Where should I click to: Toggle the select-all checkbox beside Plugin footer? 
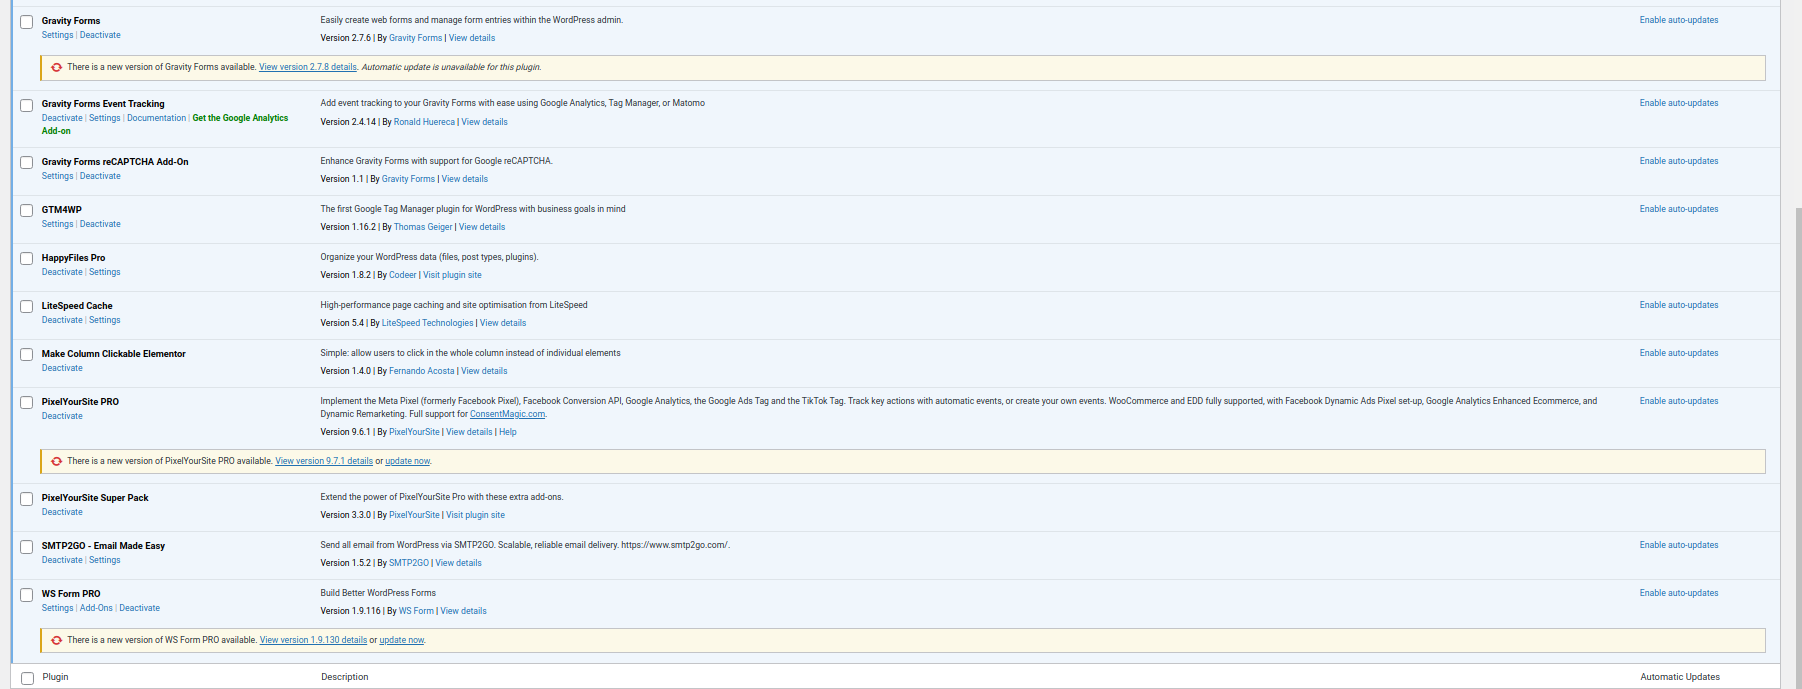[27, 678]
